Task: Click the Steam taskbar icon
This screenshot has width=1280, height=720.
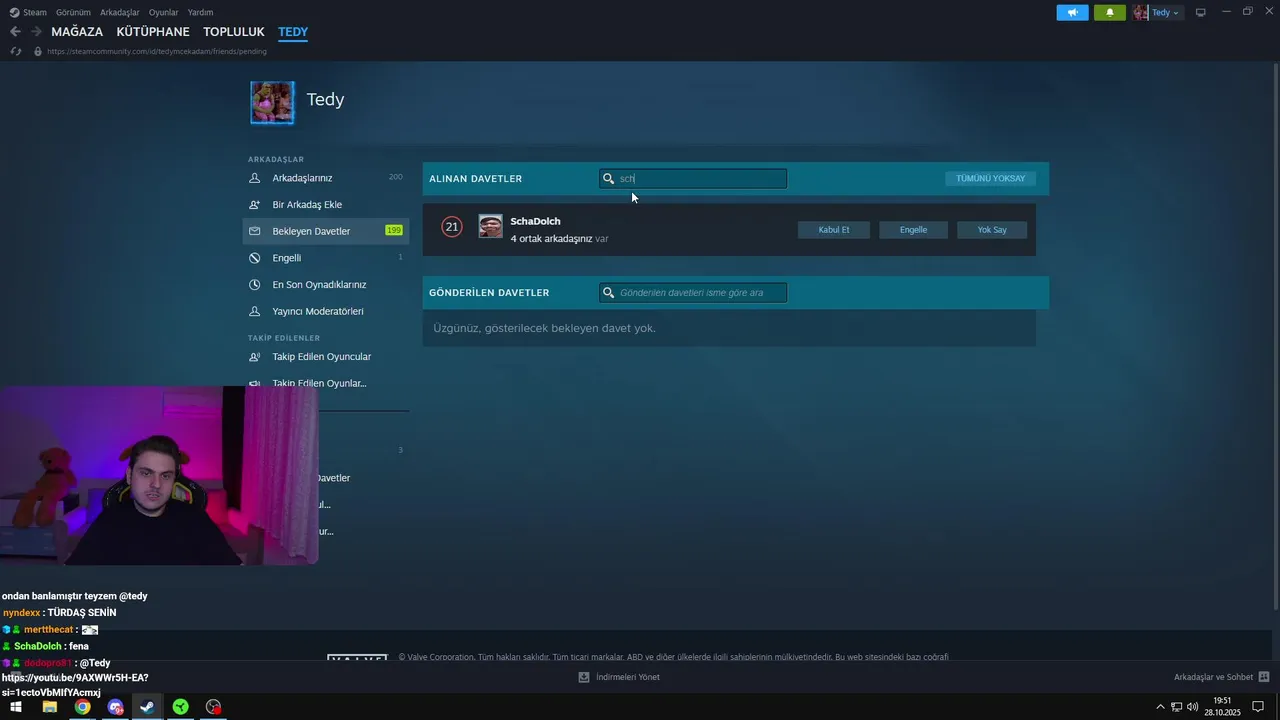Action: (x=147, y=707)
